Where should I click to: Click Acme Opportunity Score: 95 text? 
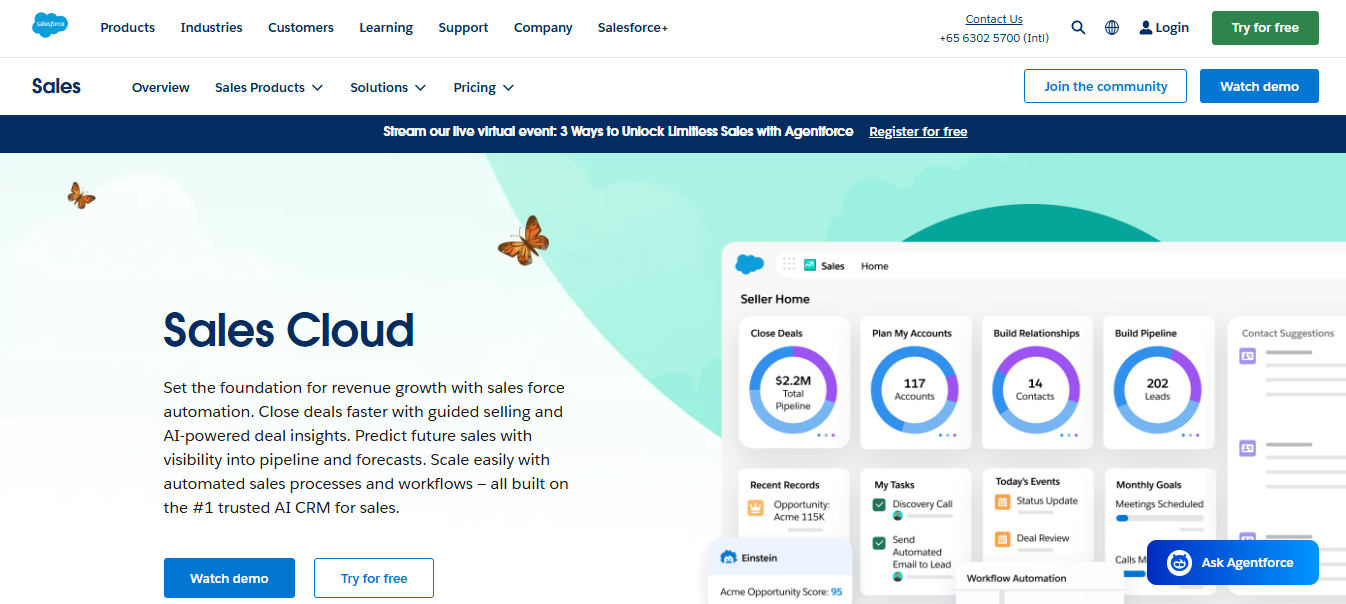tap(781, 592)
